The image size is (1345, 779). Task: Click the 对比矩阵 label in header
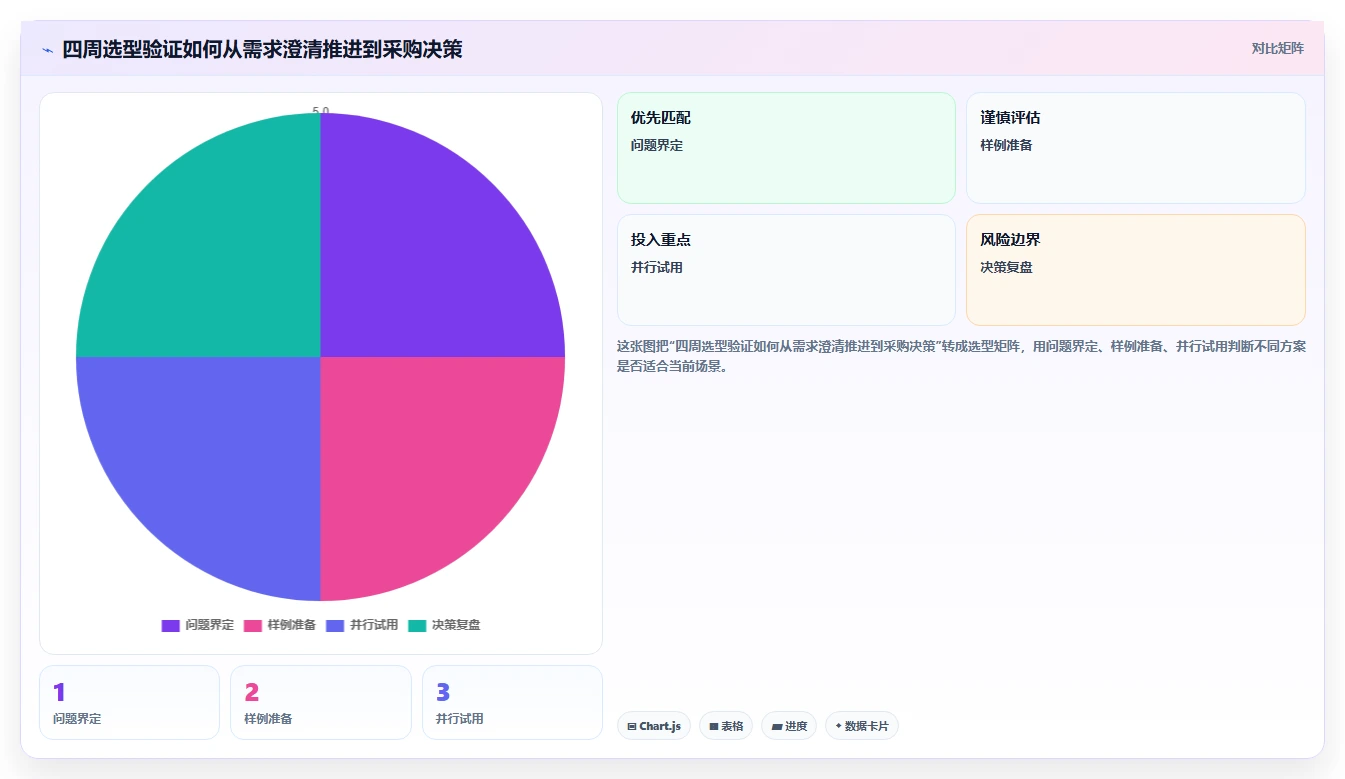click(1277, 48)
